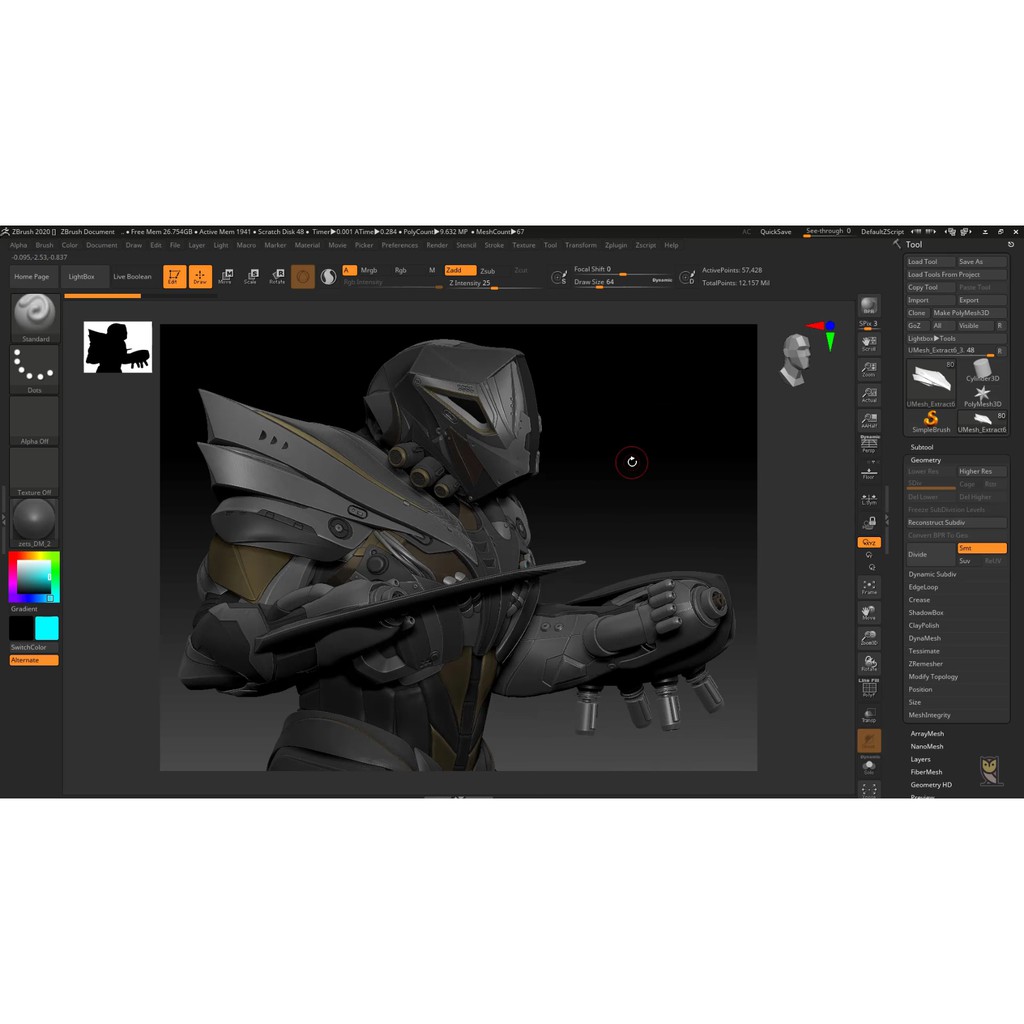Expand the DynaMesh section

(x=924, y=638)
